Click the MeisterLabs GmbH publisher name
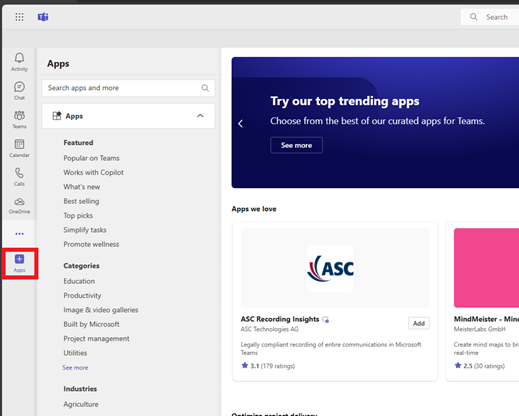Screen dimensions: 519x416 pos(479,329)
